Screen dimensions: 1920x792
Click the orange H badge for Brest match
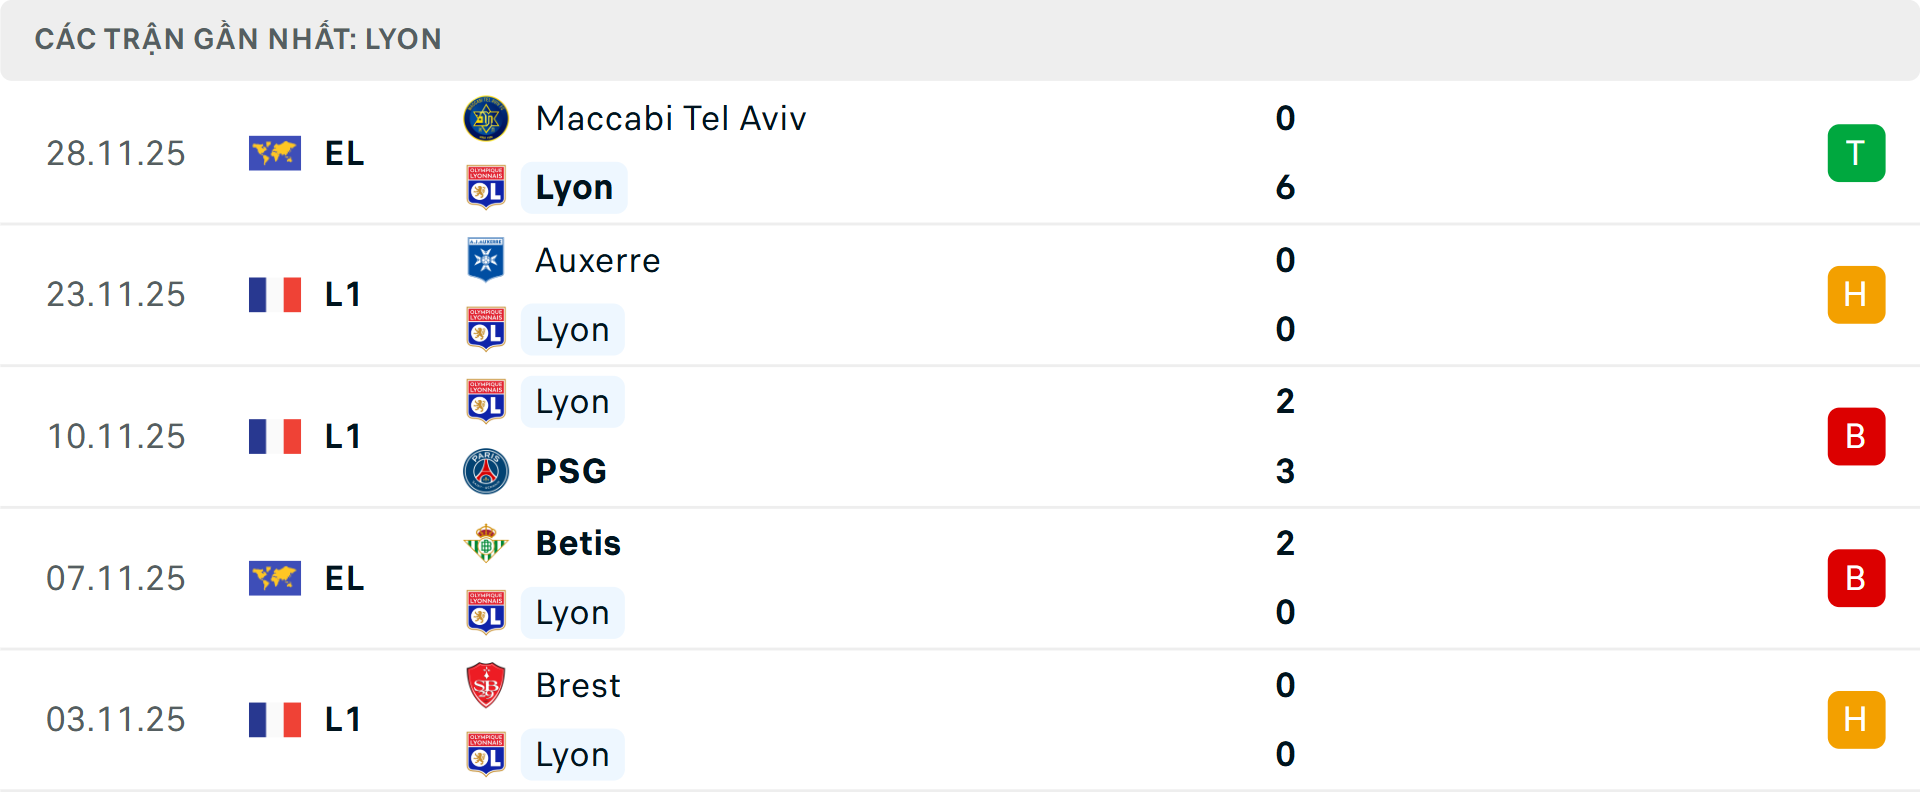point(1856,720)
